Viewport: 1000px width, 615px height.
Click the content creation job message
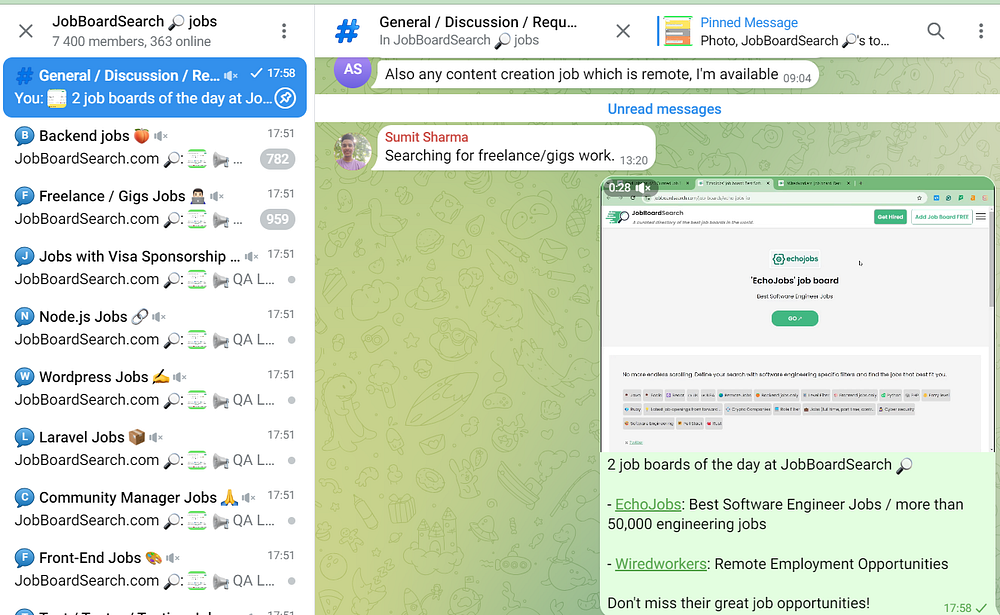(582, 74)
